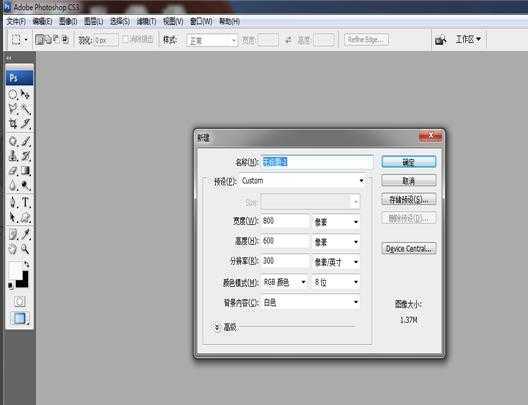The image size is (528, 405).
Task: Open the File (文件) menu
Action: (16, 22)
